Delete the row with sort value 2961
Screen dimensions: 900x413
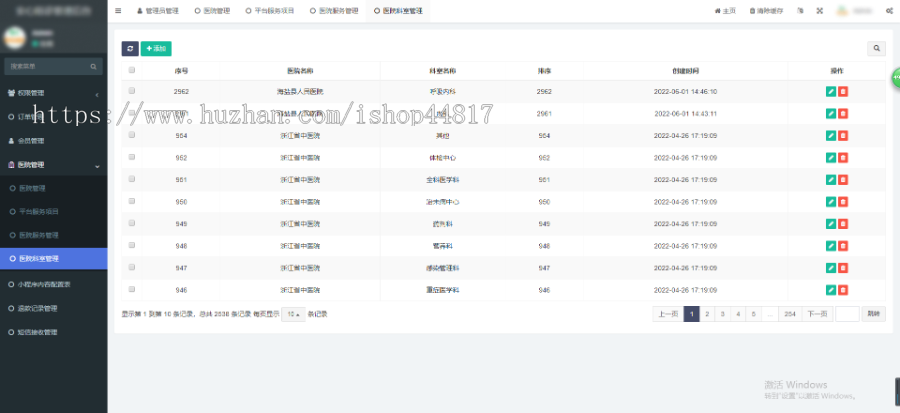point(843,114)
